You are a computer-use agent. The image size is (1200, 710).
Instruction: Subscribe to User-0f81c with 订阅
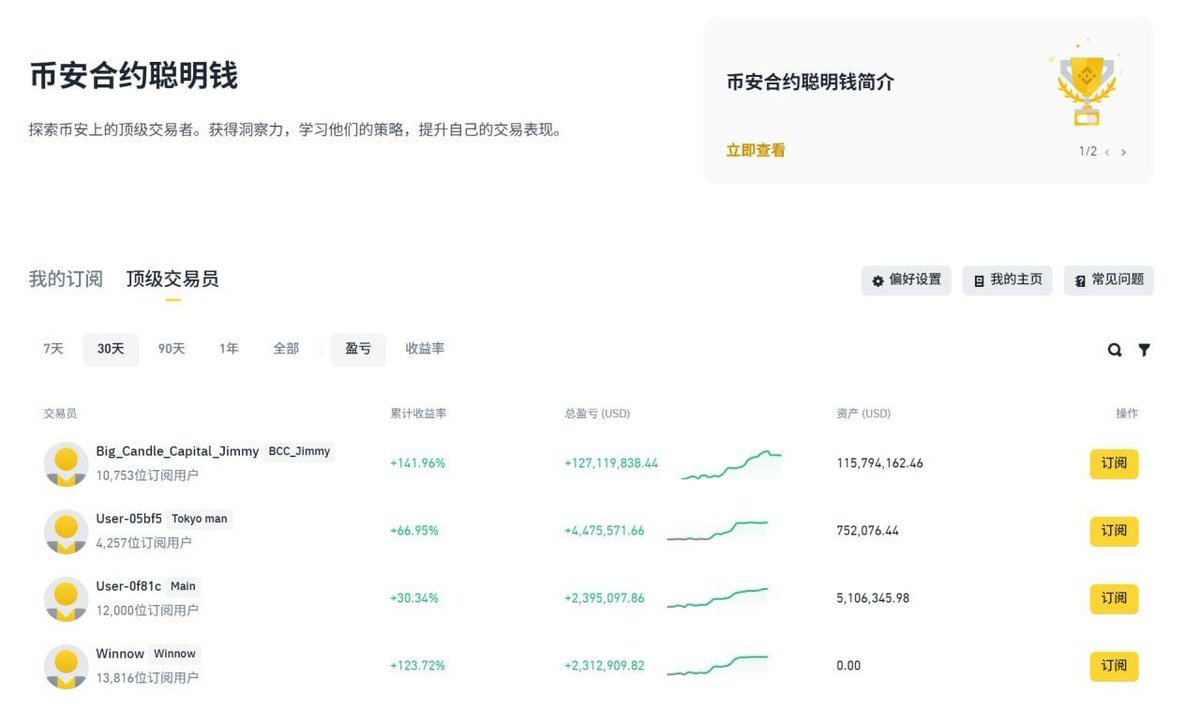click(x=1114, y=598)
